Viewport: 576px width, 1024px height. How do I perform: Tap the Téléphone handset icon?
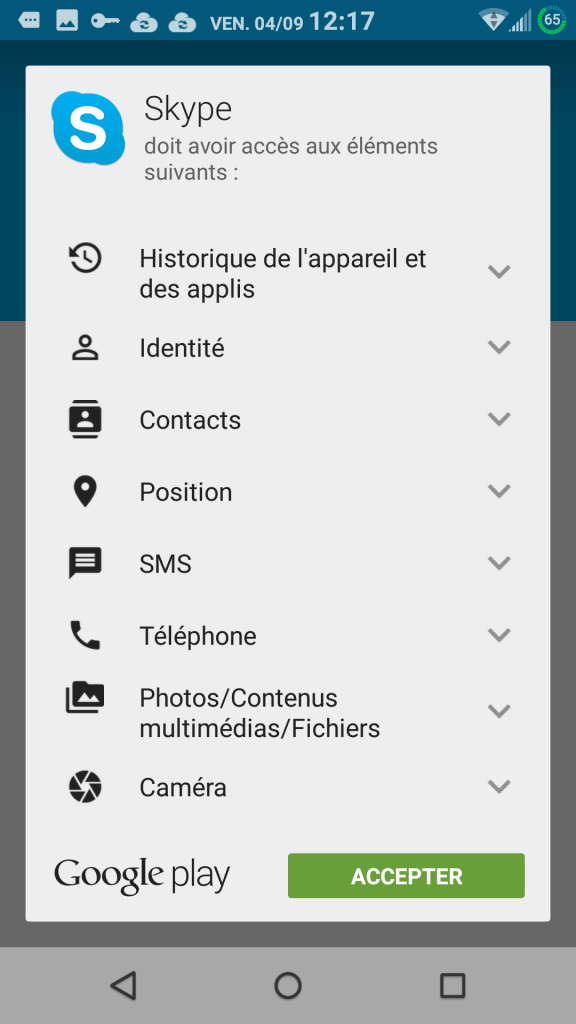tap(86, 635)
